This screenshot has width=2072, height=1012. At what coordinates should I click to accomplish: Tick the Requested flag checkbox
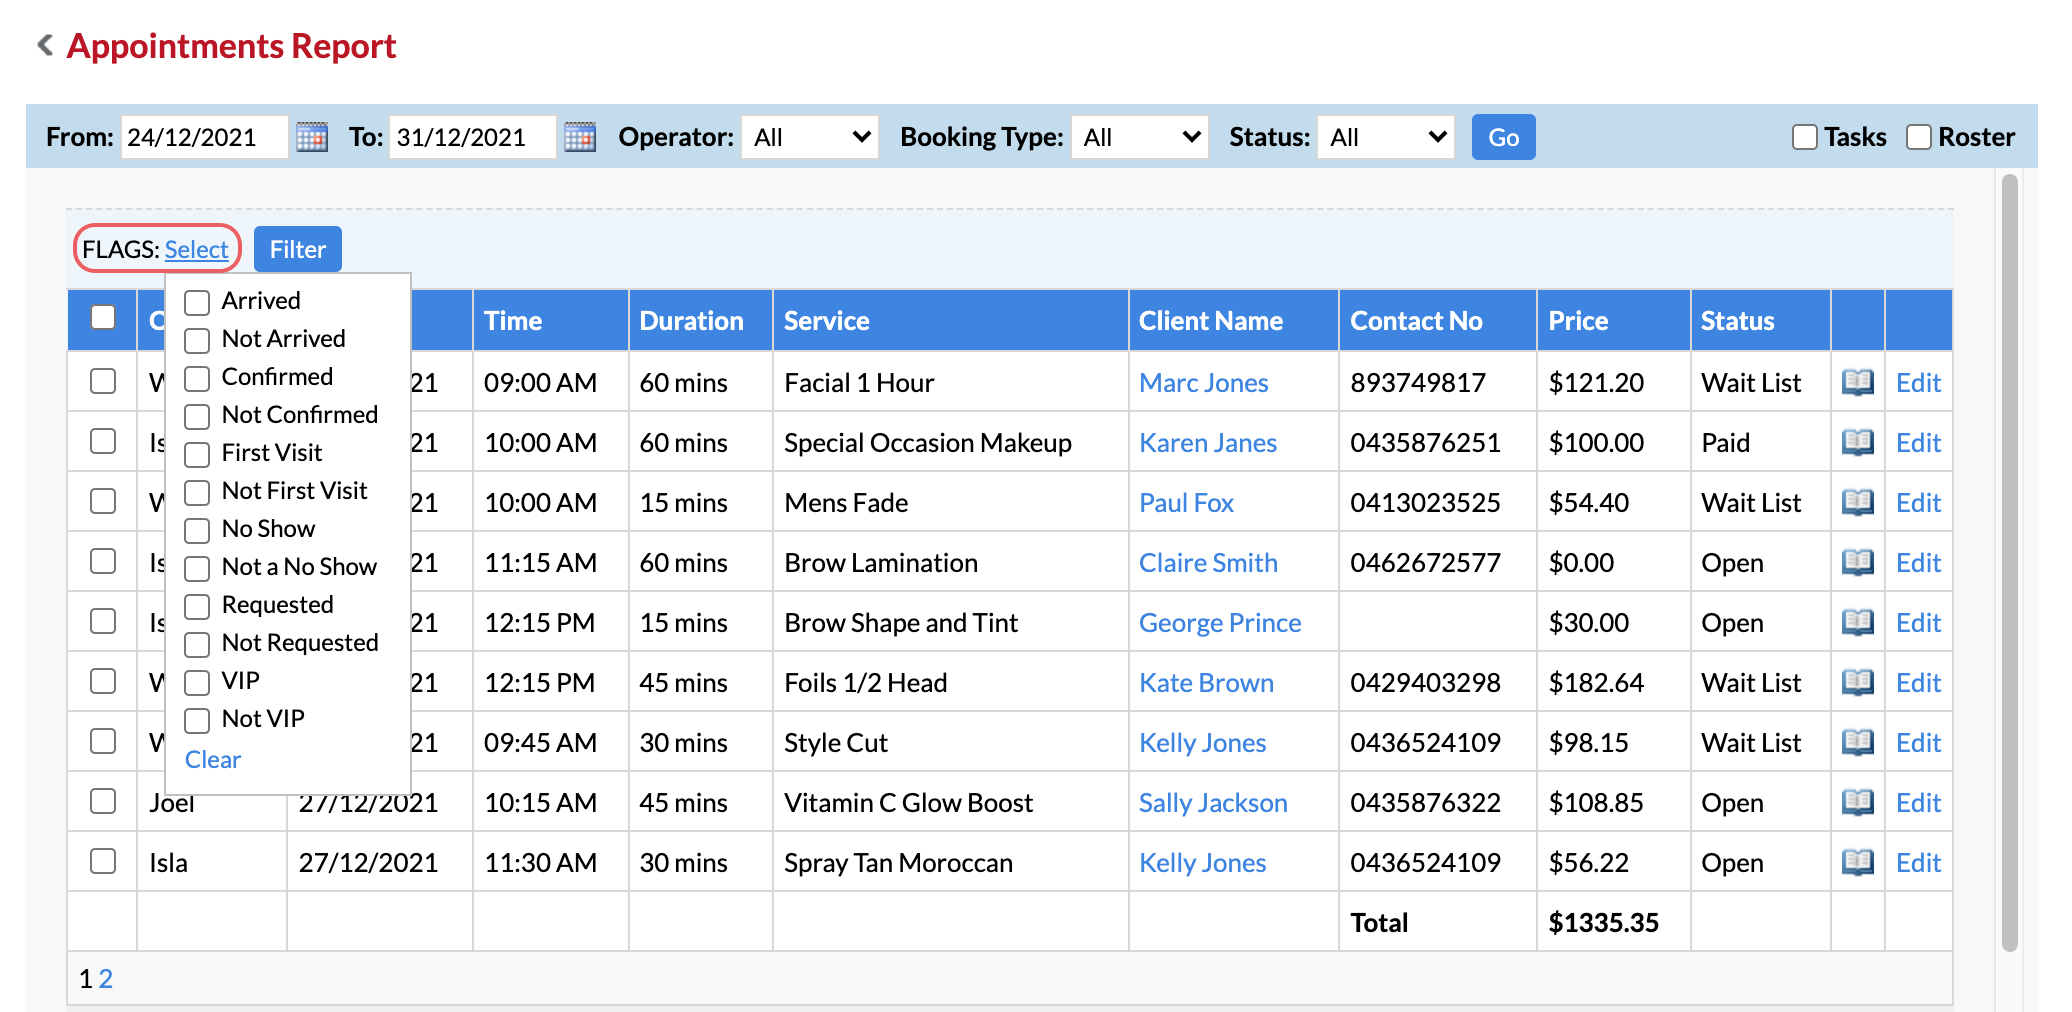pos(197,606)
